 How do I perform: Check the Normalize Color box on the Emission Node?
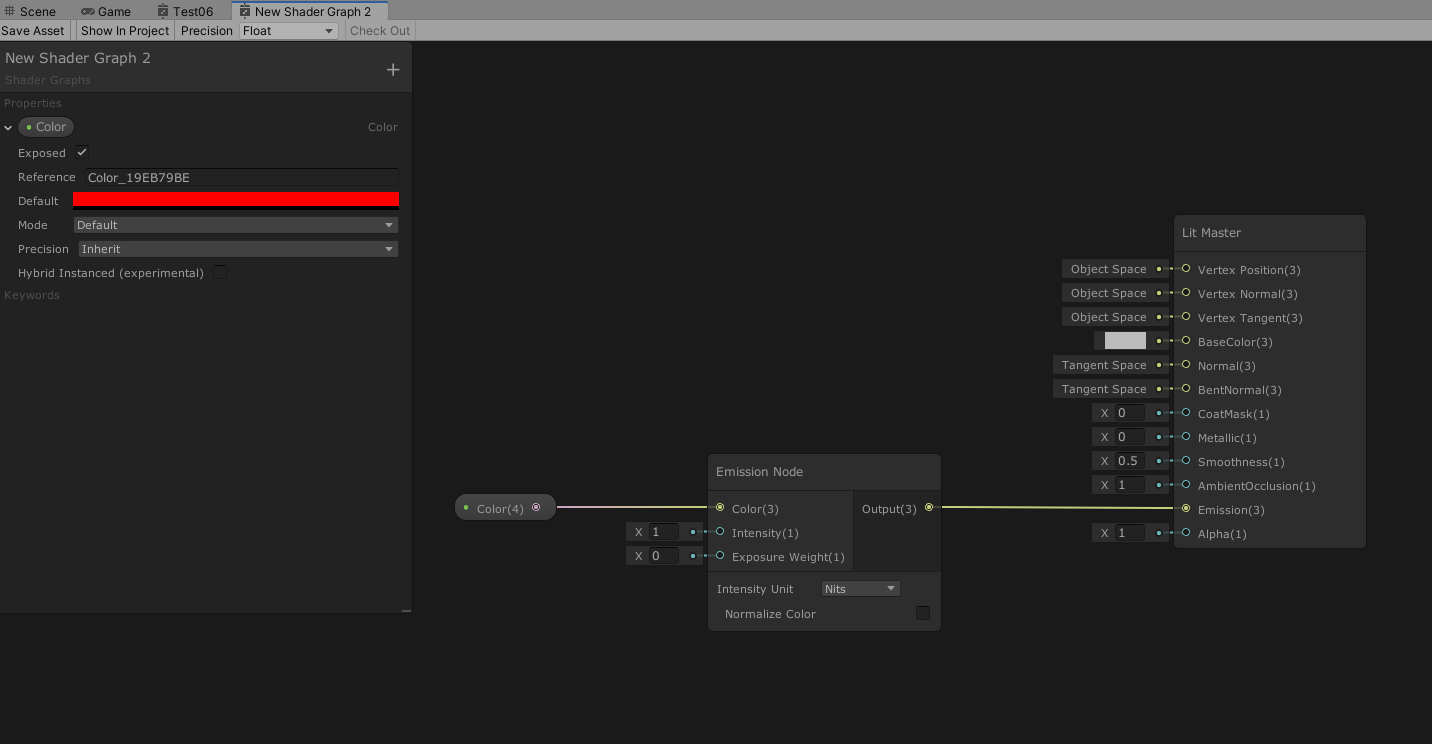922,612
